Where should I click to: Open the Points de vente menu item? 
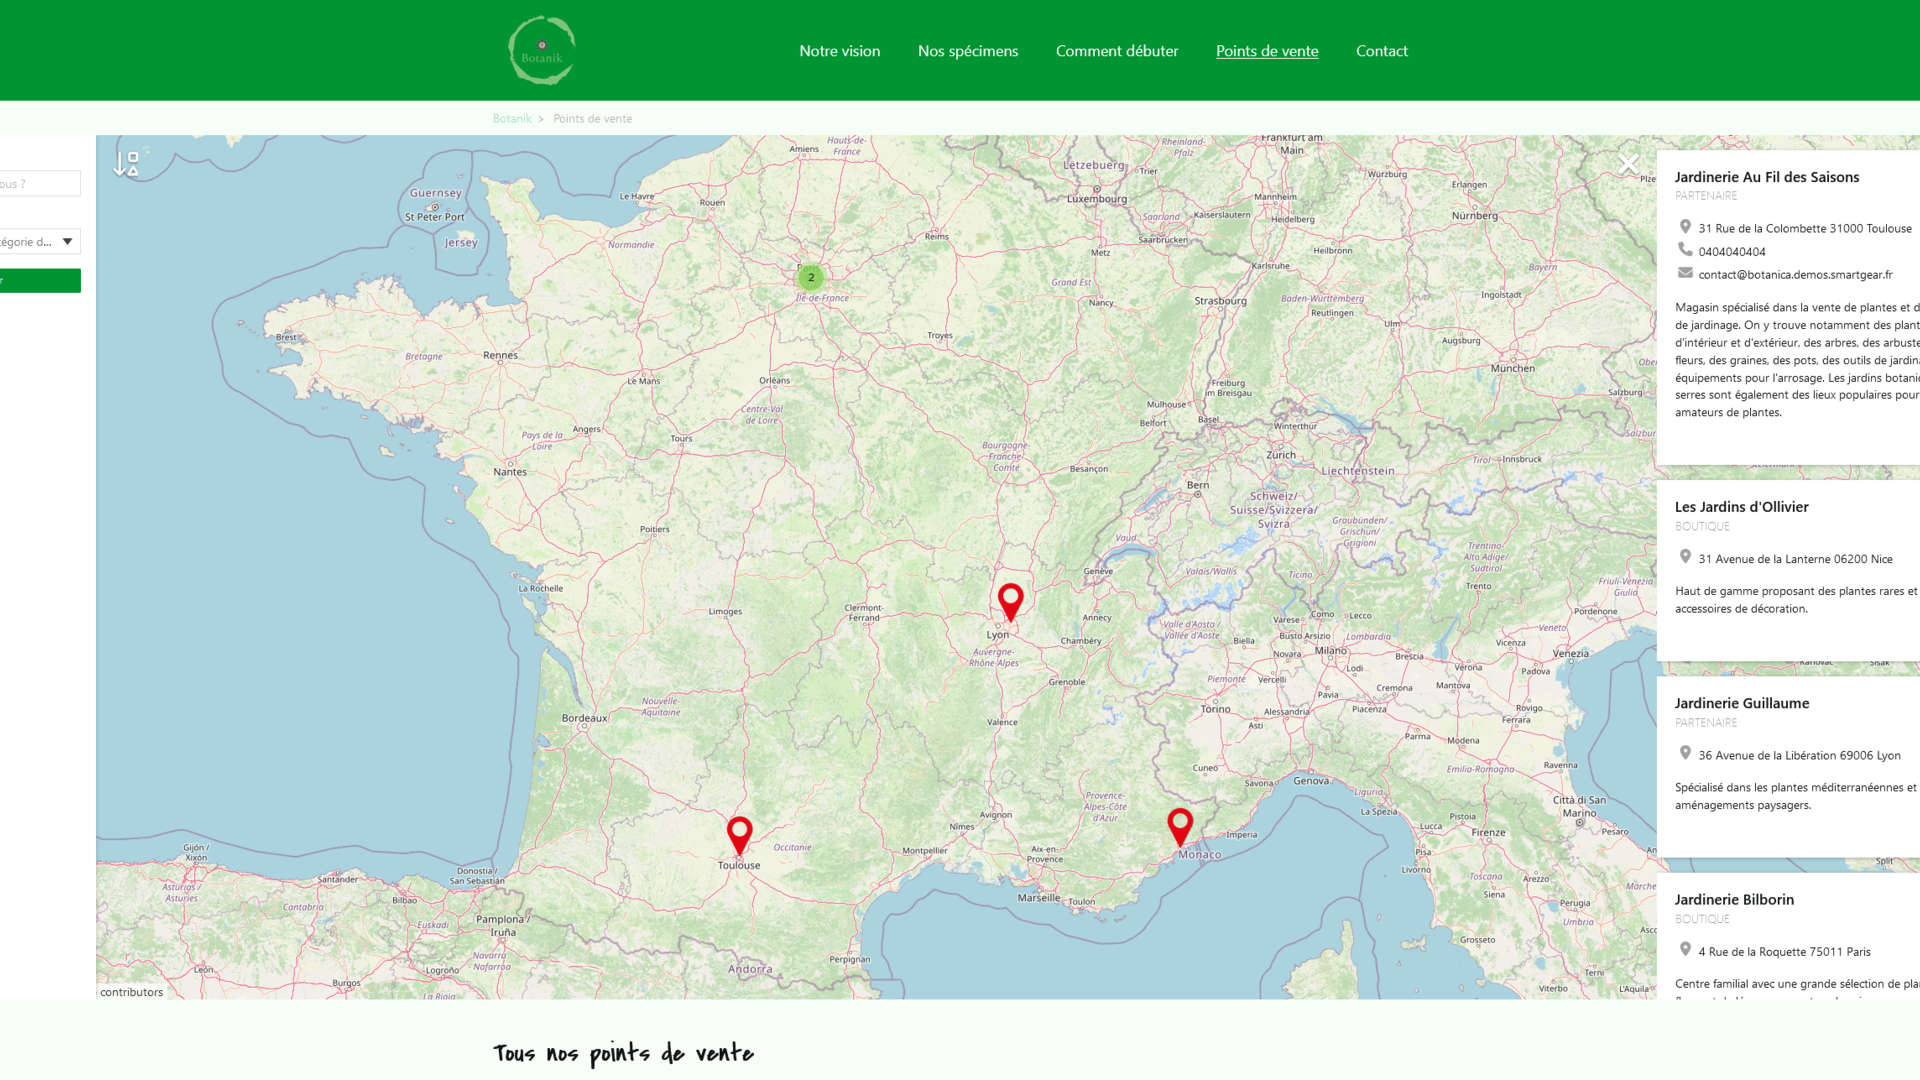(1267, 51)
